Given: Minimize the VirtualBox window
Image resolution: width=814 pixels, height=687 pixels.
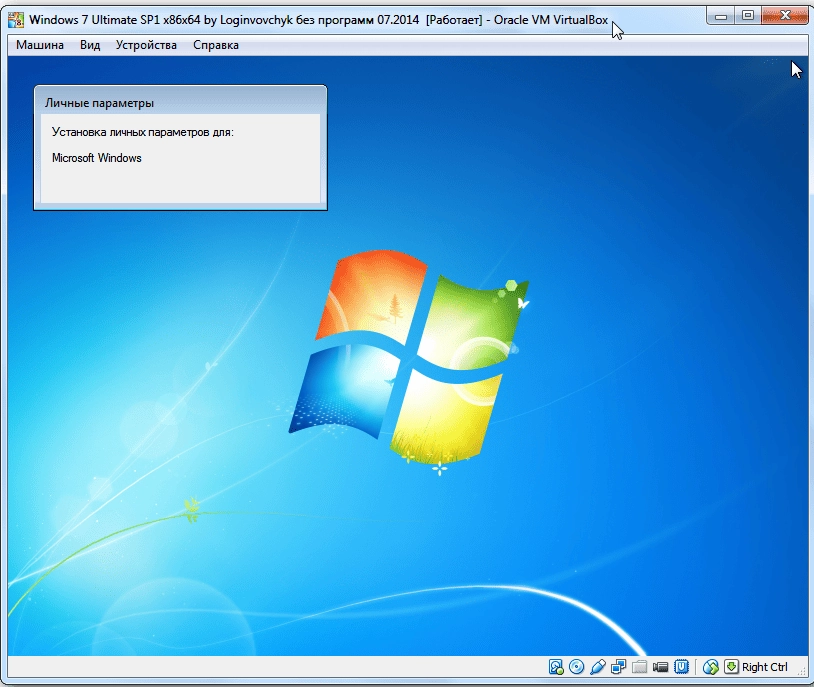Looking at the screenshot, I should 721,17.
